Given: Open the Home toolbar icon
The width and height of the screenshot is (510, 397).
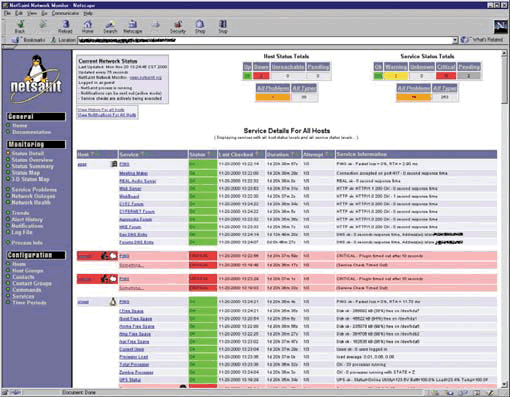Looking at the screenshot, I should (88, 26).
